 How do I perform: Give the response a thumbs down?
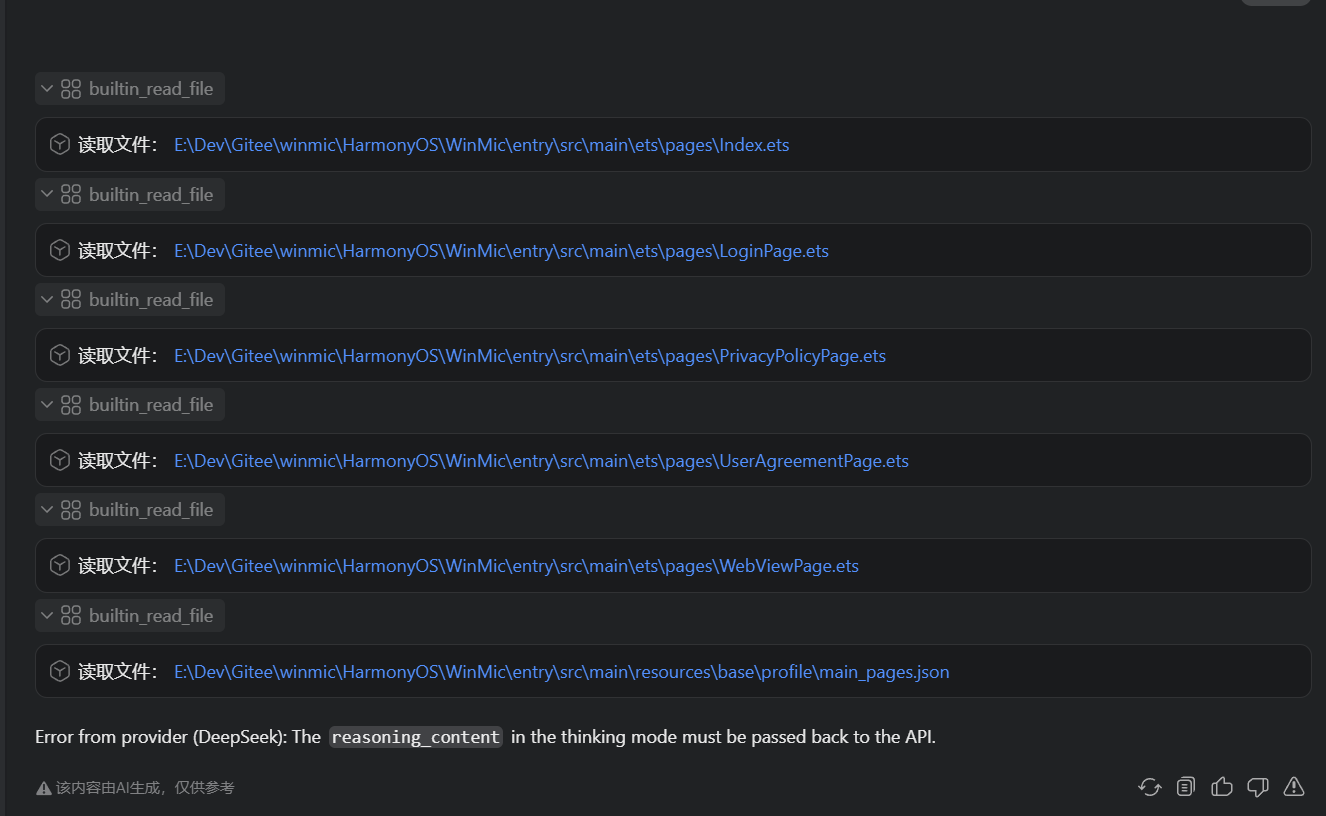pos(1258,787)
